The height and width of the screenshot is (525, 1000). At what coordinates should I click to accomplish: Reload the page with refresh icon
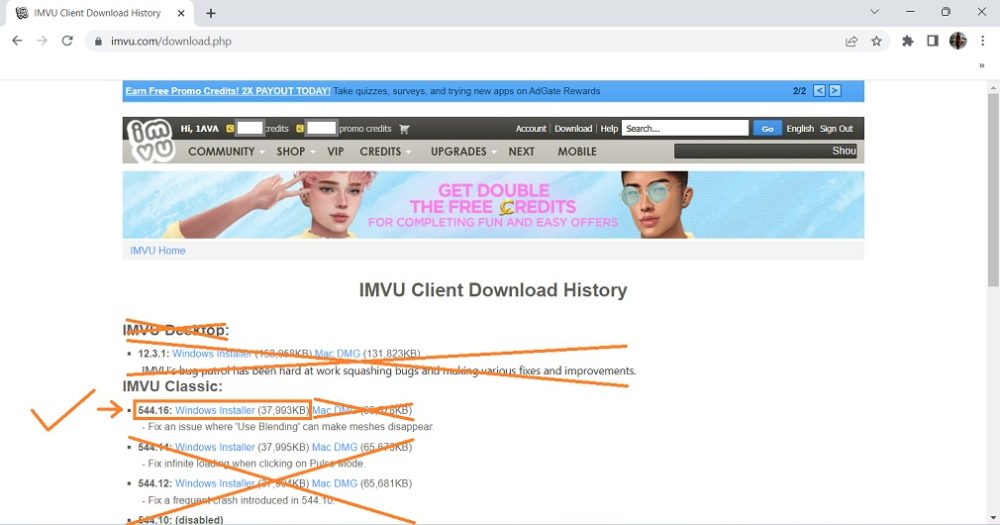[67, 41]
